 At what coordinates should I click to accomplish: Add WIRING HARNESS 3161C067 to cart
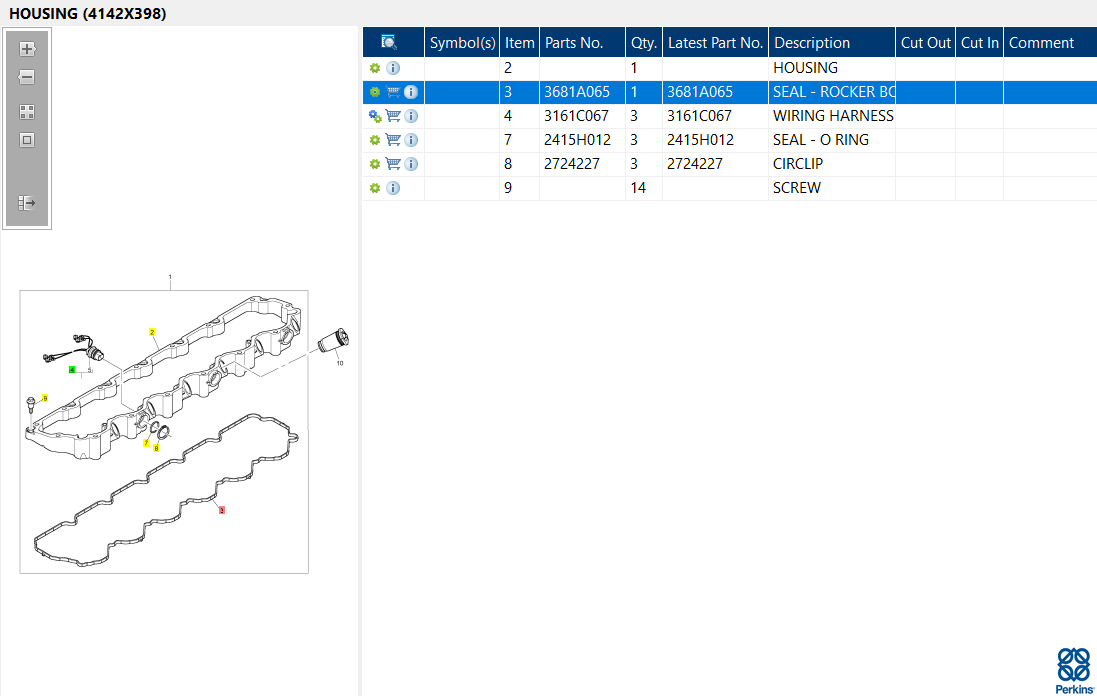point(393,116)
